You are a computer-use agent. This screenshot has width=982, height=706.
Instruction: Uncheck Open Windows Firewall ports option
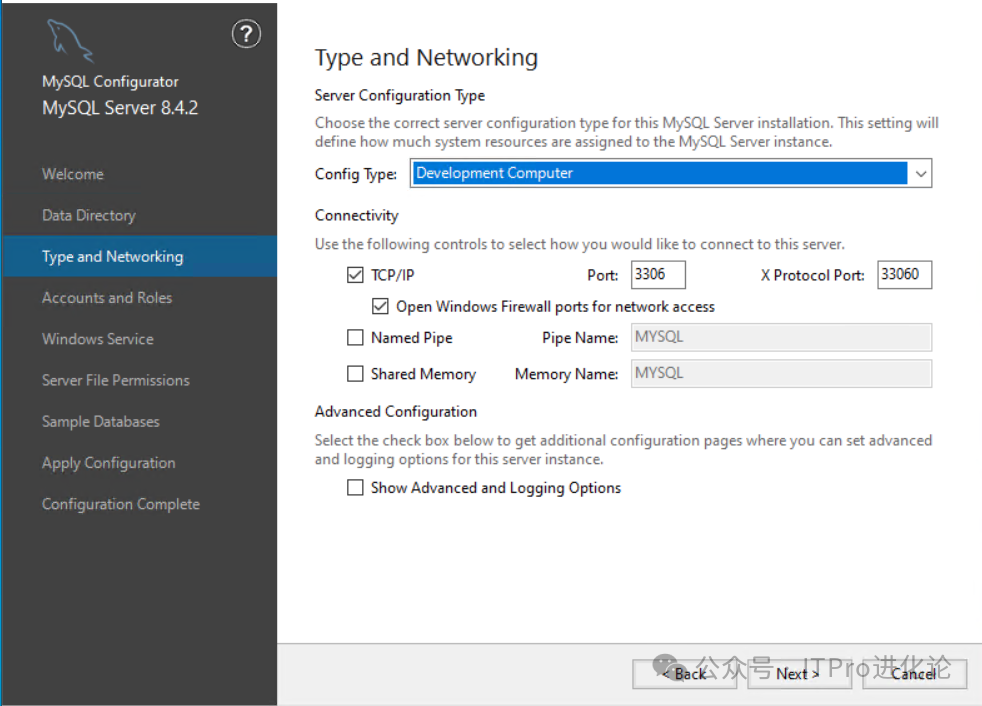pos(380,307)
